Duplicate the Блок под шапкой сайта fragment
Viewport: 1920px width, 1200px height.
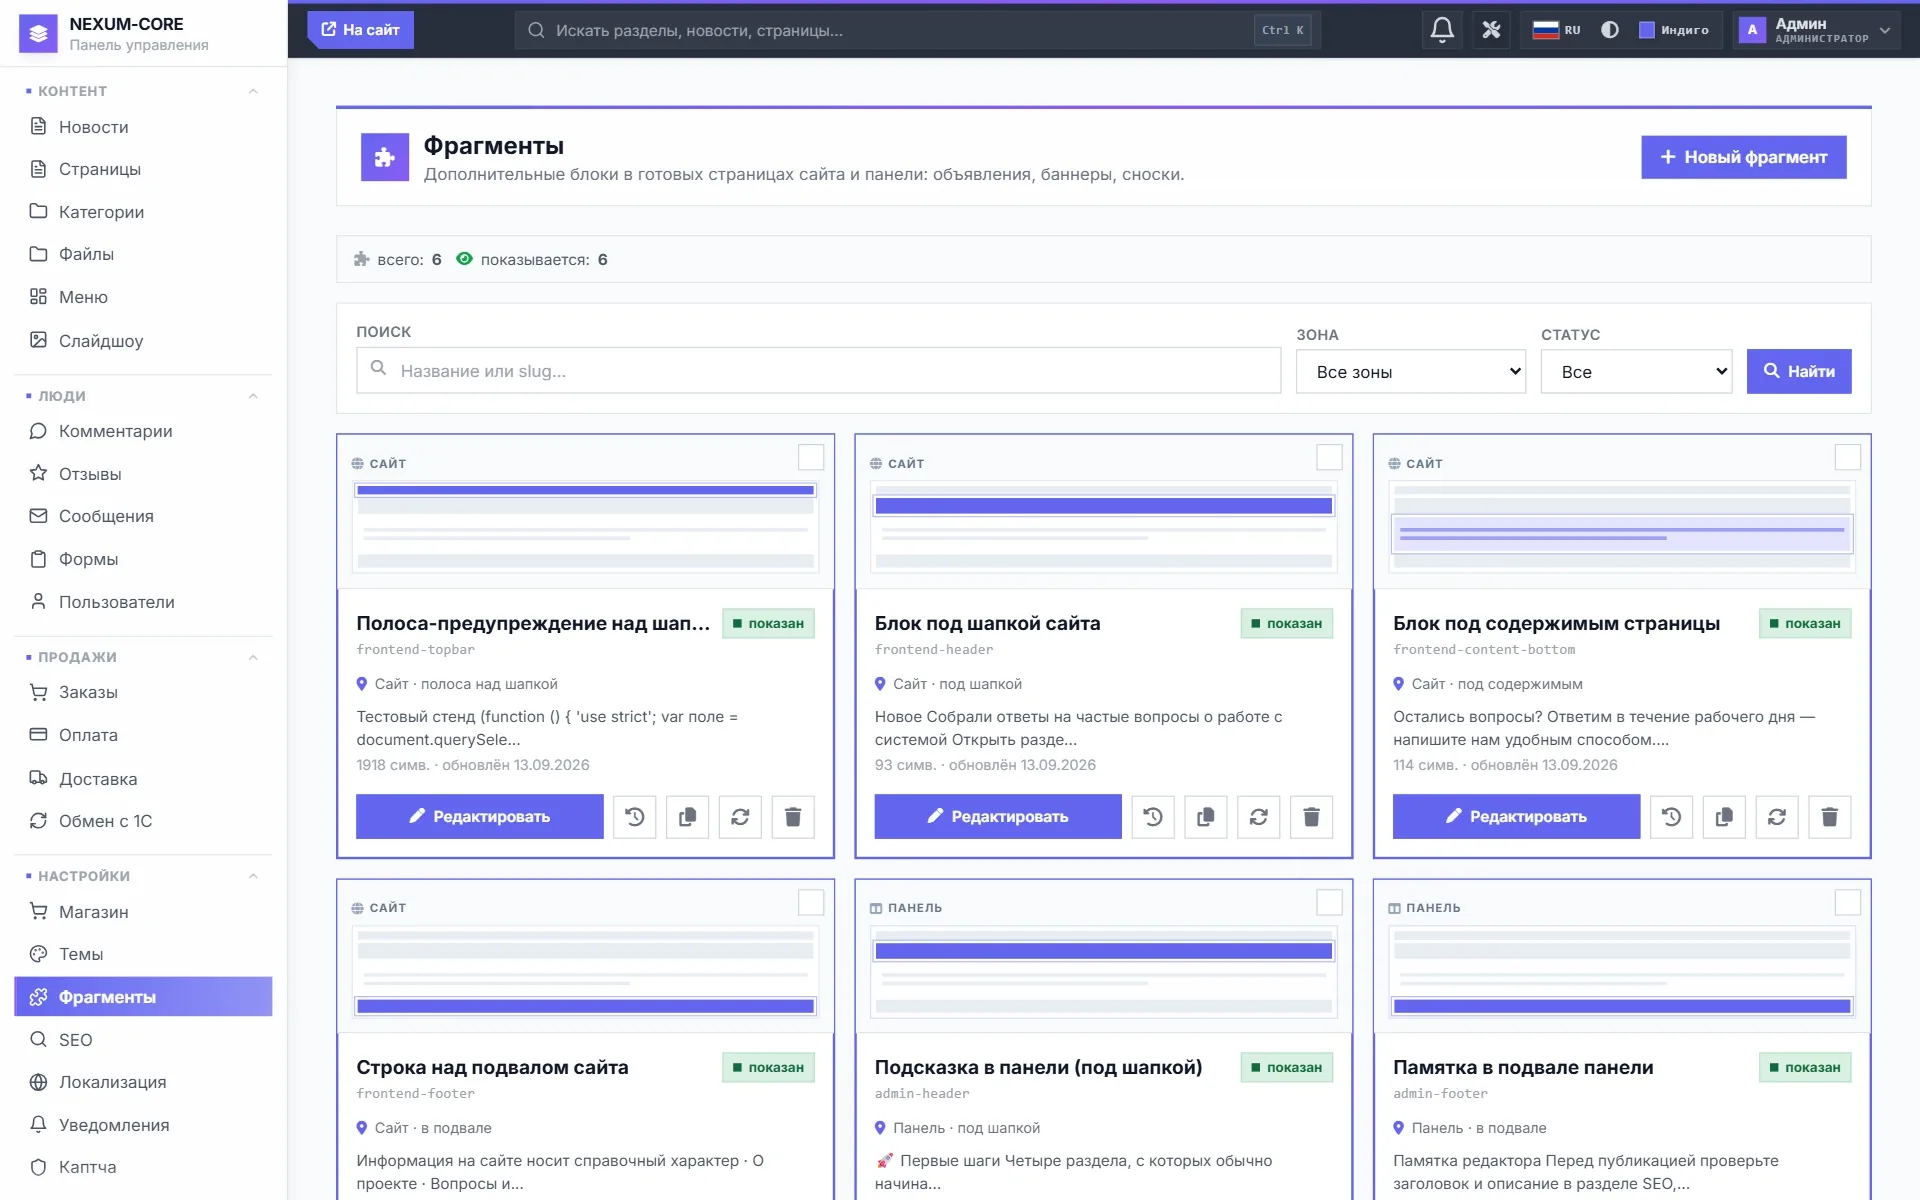(x=1206, y=817)
